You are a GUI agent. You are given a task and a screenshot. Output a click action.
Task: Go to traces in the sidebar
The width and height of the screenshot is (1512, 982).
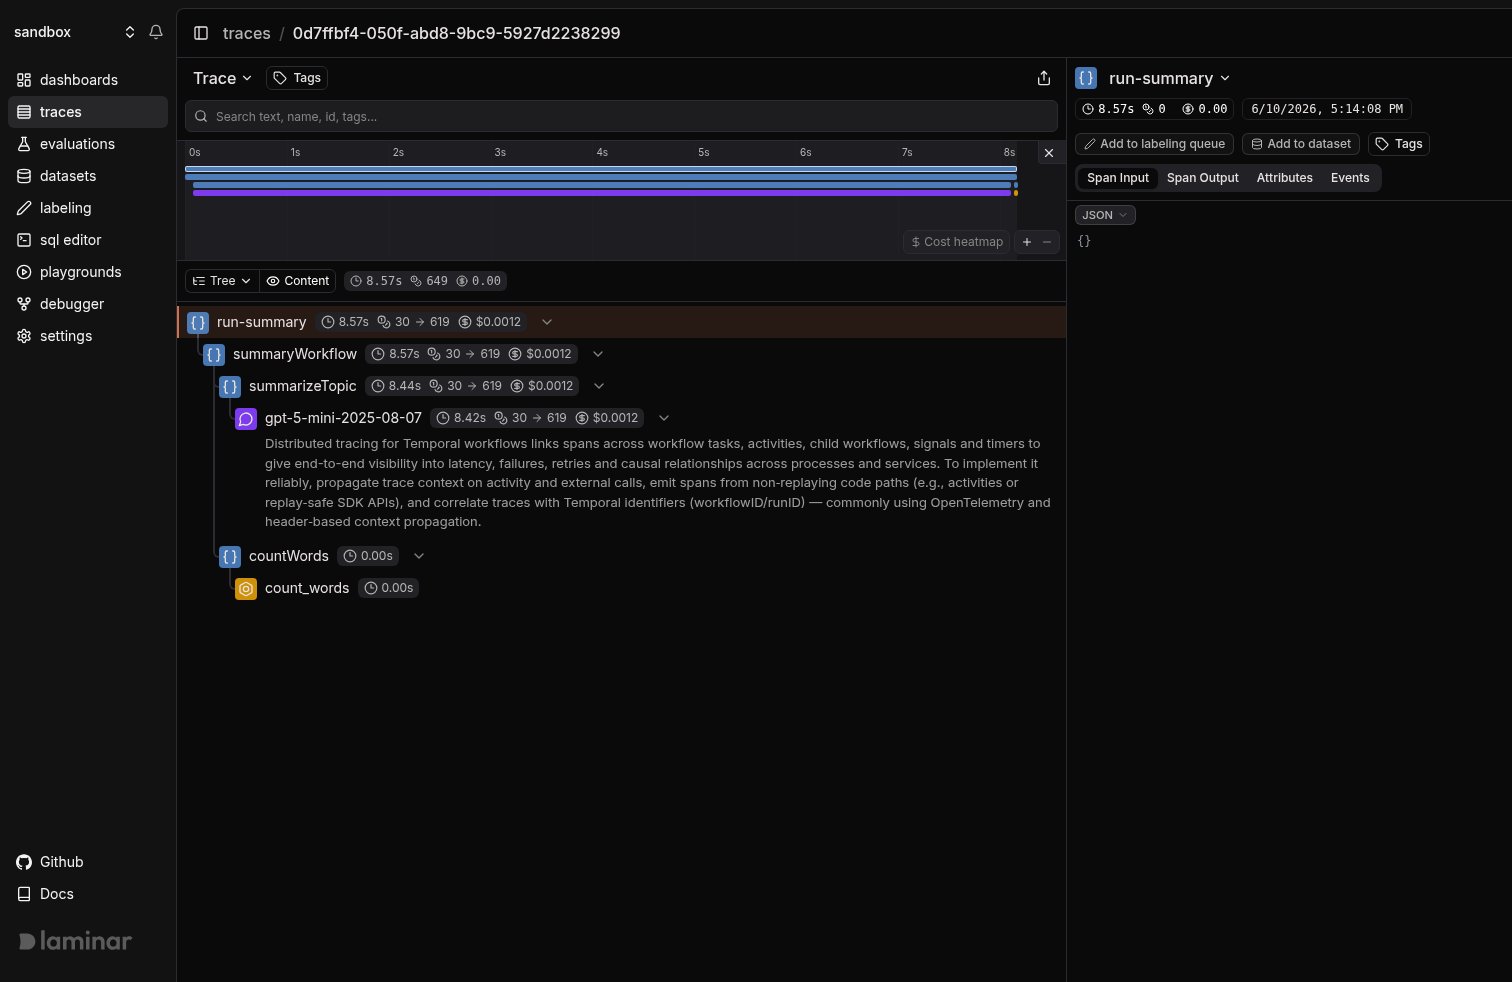(88, 112)
